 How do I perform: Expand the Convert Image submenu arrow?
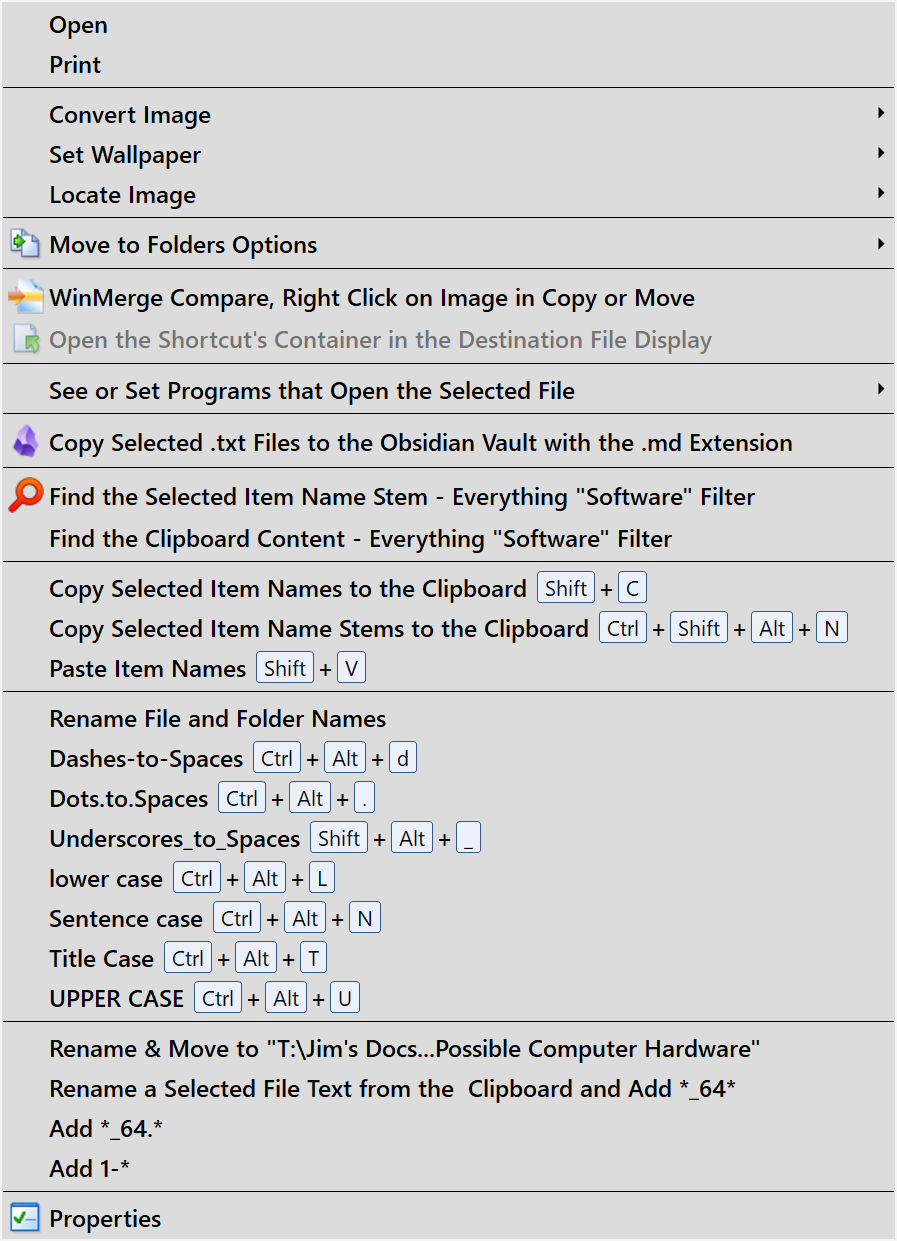pos(880,114)
